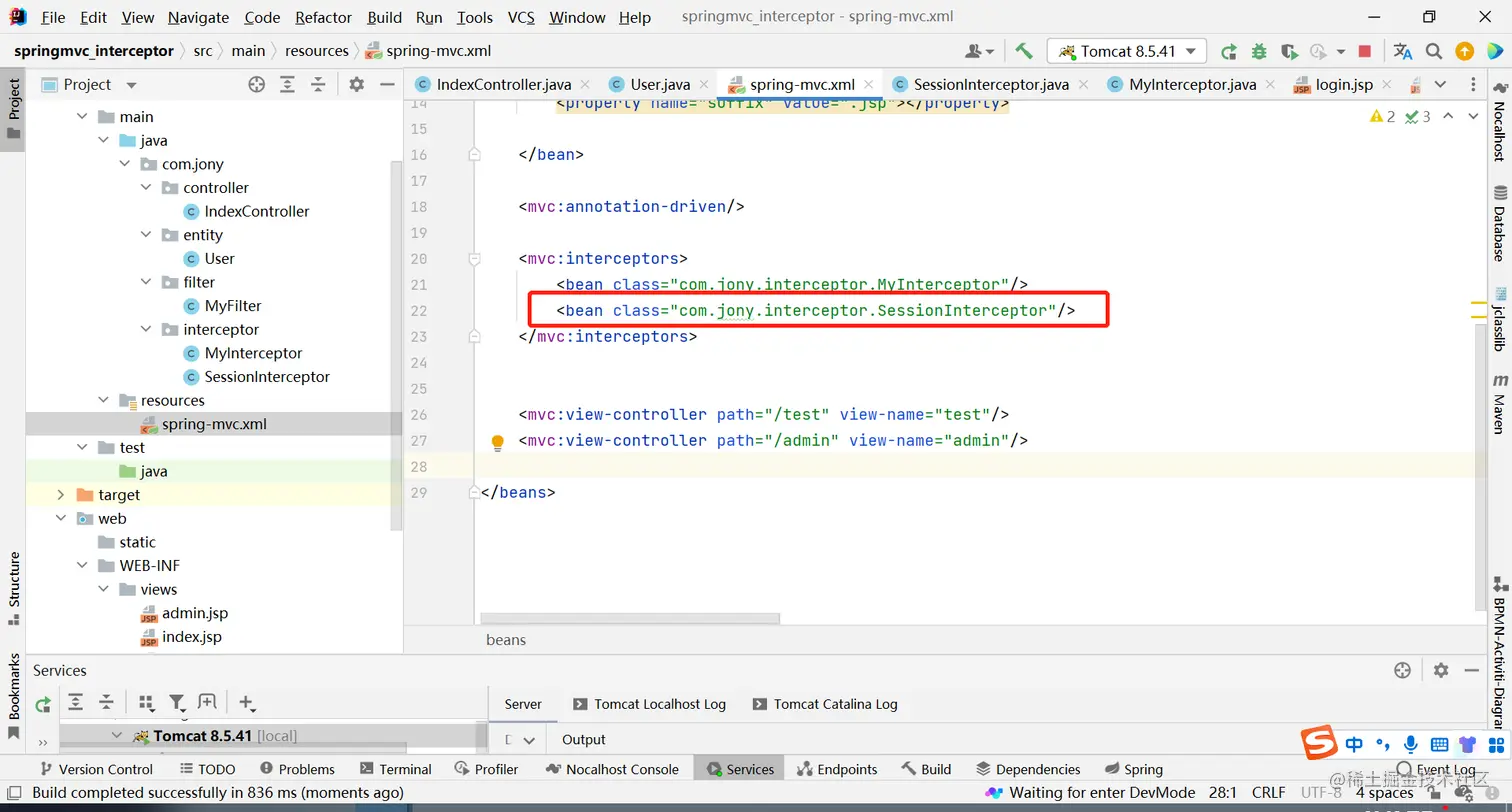Image resolution: width=1512 pixels, height=812 pixels.
Task: Open the Endpoints tool window
Action: 838,769
